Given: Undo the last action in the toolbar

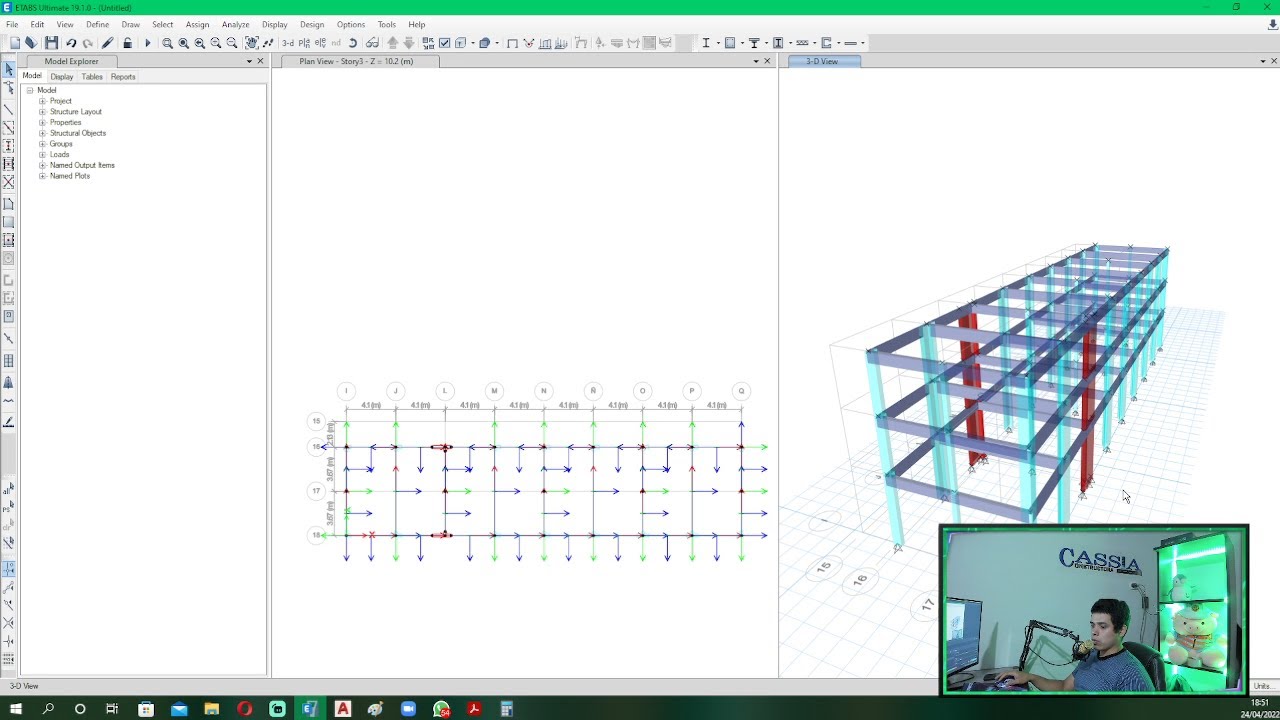Looking at the screenshot, I should click(x=71, y=43).
